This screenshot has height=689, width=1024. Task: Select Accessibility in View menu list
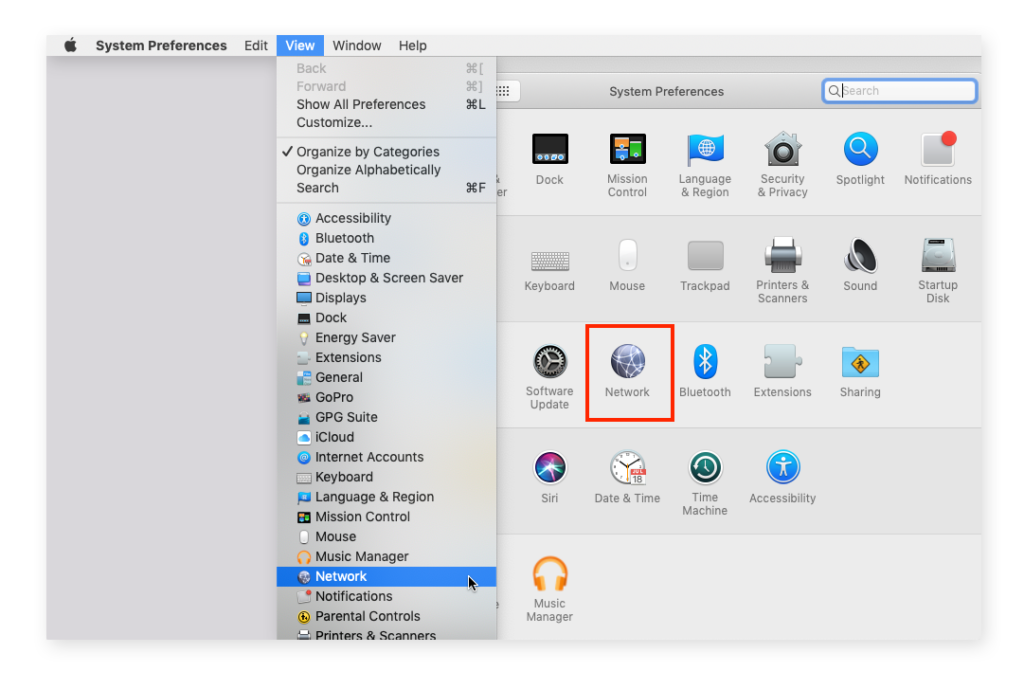387,218
